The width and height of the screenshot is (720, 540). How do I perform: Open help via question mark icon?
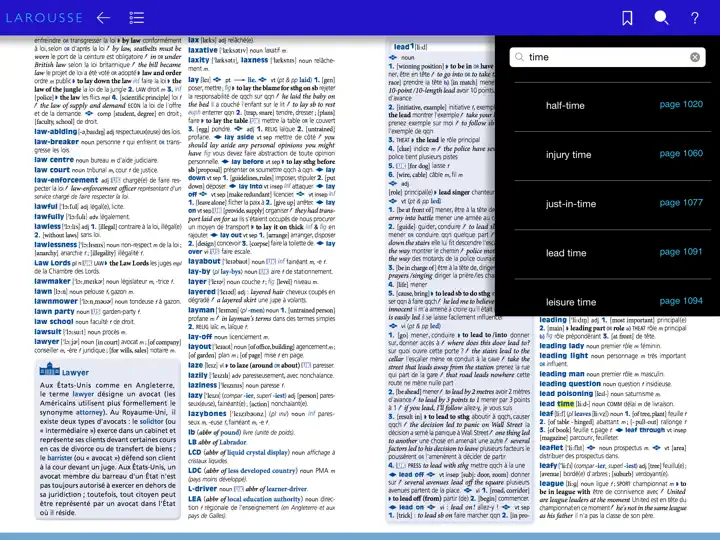(695, 18)
